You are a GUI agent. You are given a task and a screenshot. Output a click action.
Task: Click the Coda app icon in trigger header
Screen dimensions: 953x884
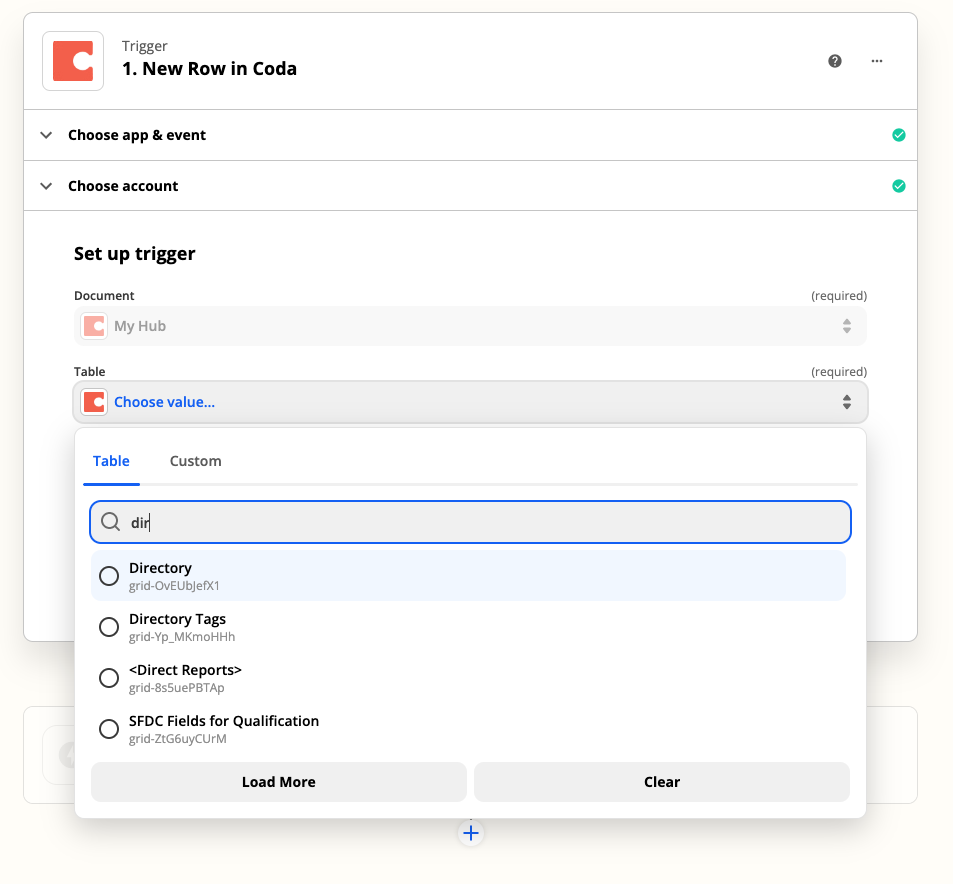click(73, 61)
